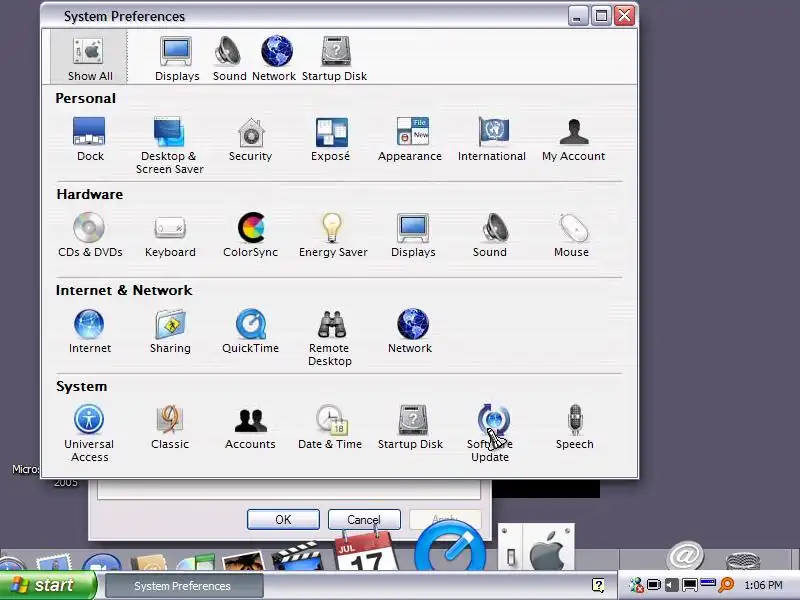Open the @ mail dock icon
Screen dimensions: 800x600
(685, 555)
